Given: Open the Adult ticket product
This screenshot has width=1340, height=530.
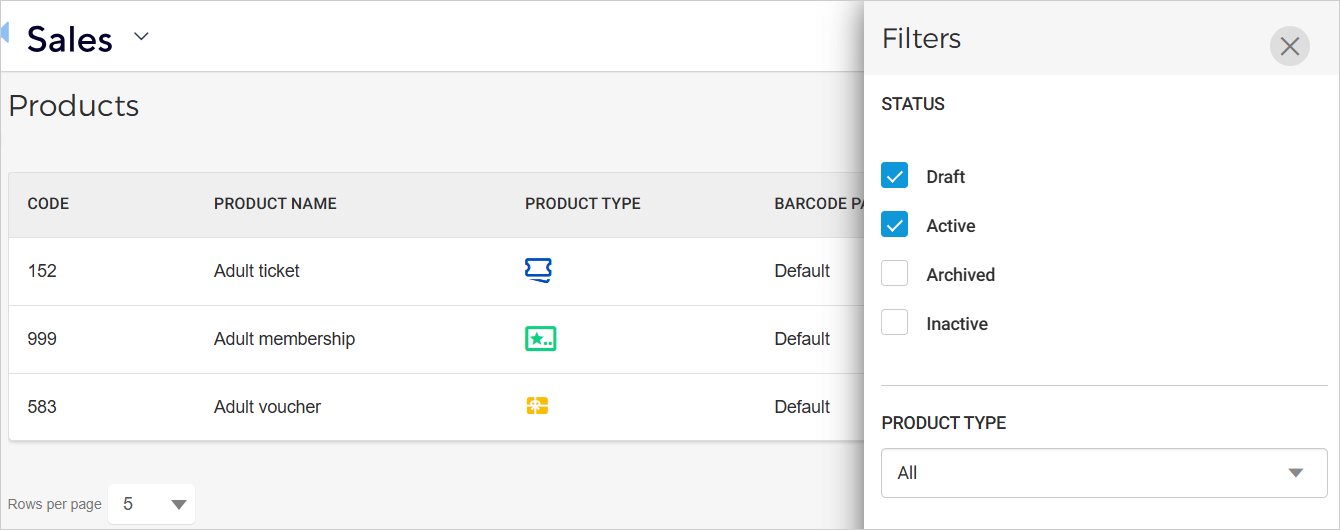Looking at the screenshot, I should click(x=257, y=271).
